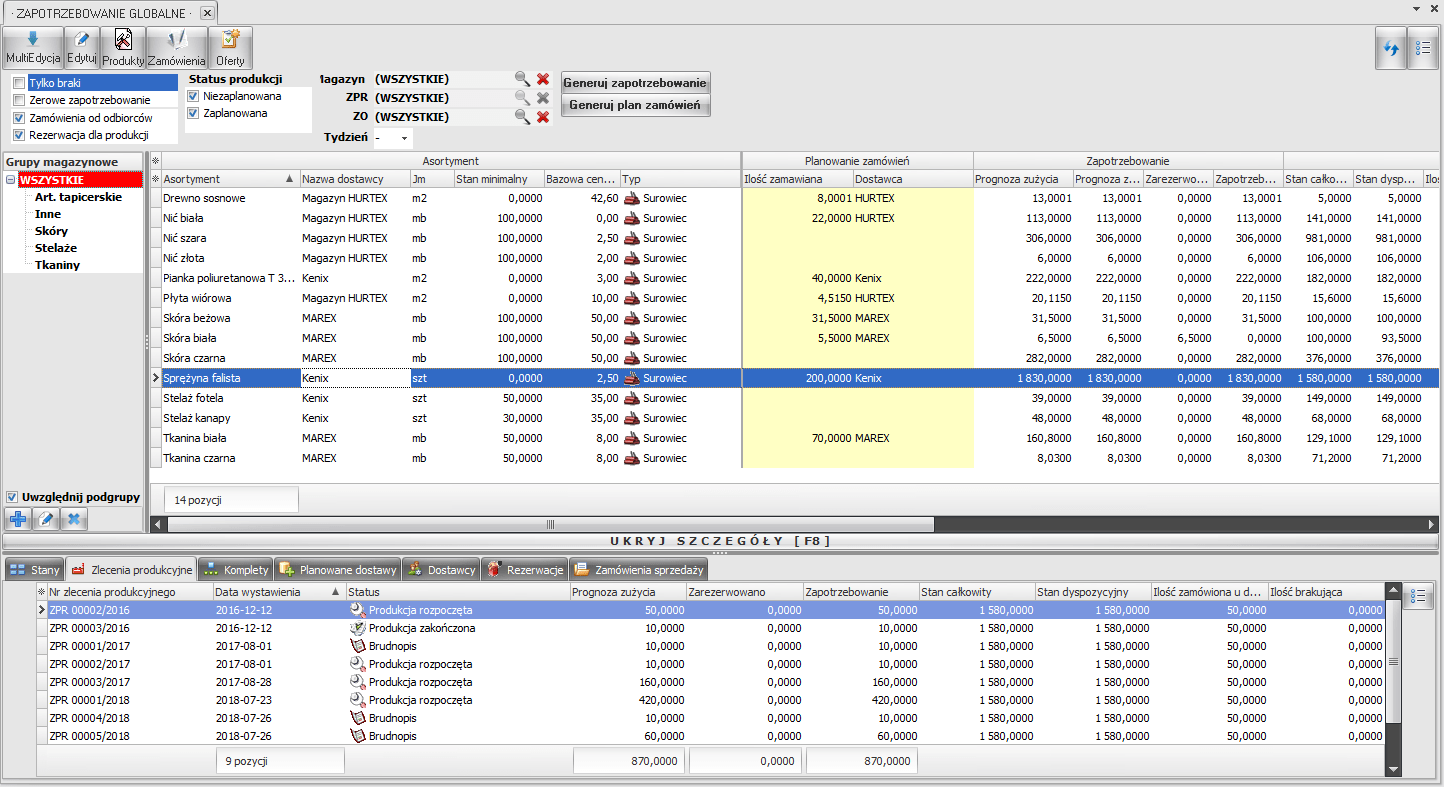Open the Produkty toolbar icon

(124, 48)
